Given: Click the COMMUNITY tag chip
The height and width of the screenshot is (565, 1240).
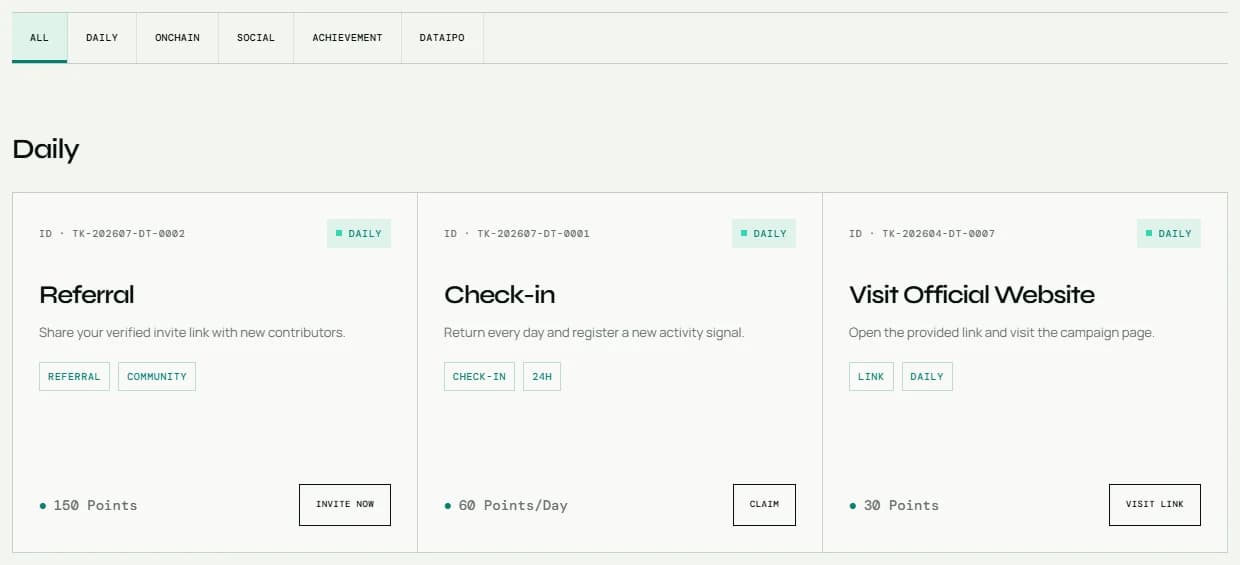Looking at the screenshot, I should click(157, 377).
